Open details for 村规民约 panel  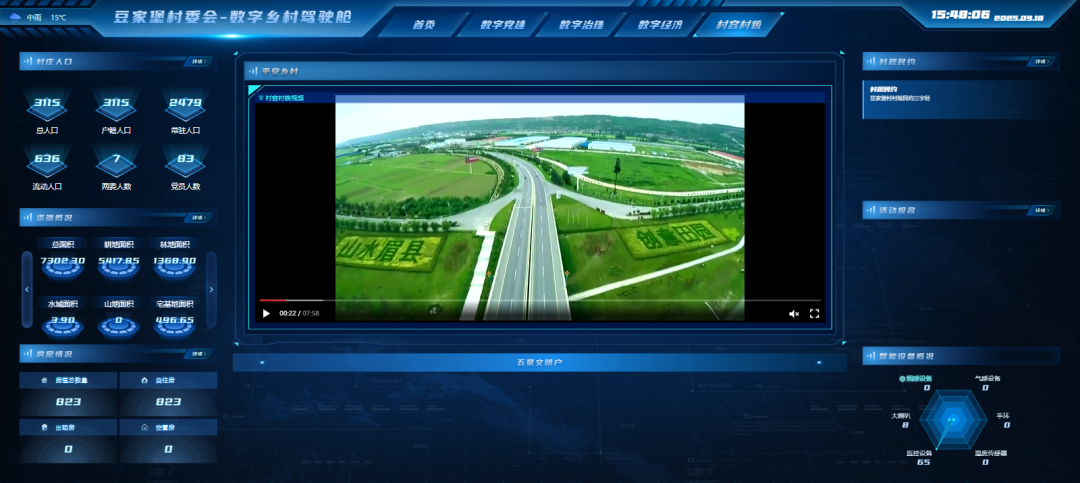[1041, 62]
